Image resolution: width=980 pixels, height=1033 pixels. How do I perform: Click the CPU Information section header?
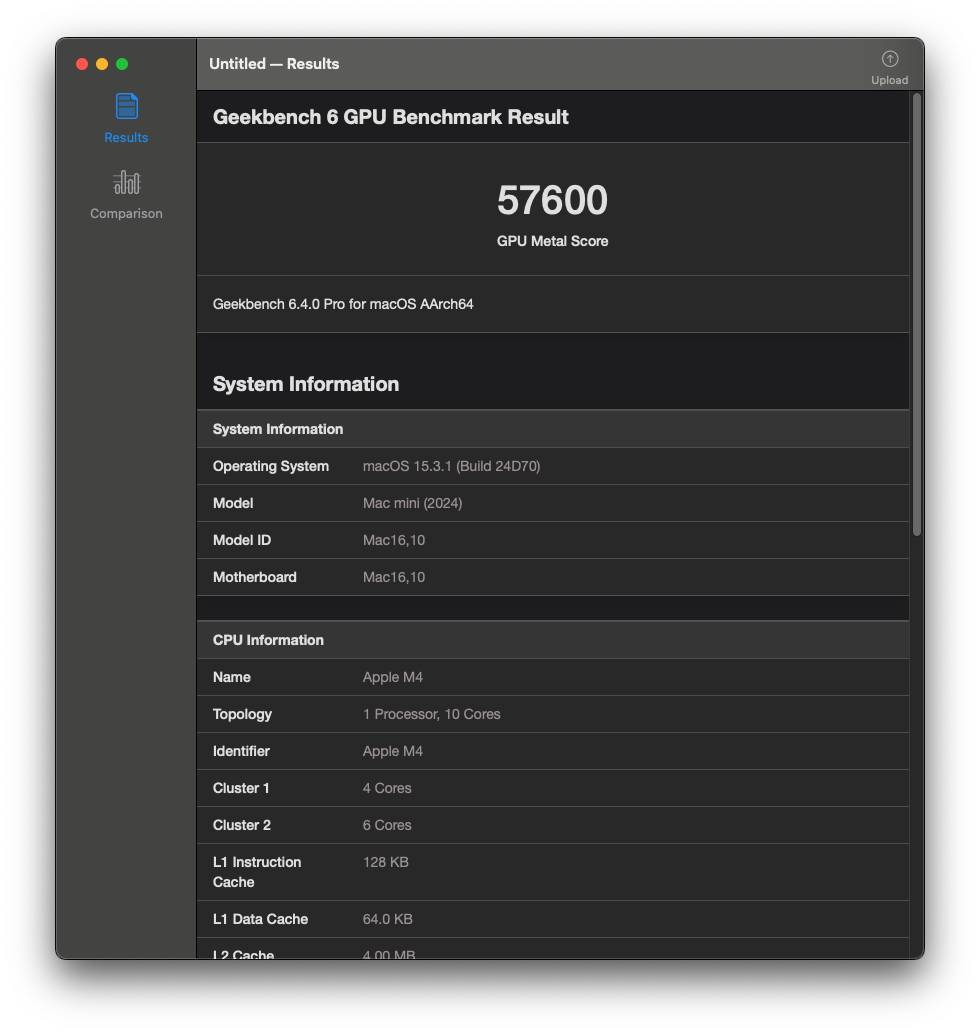[268, 640]
